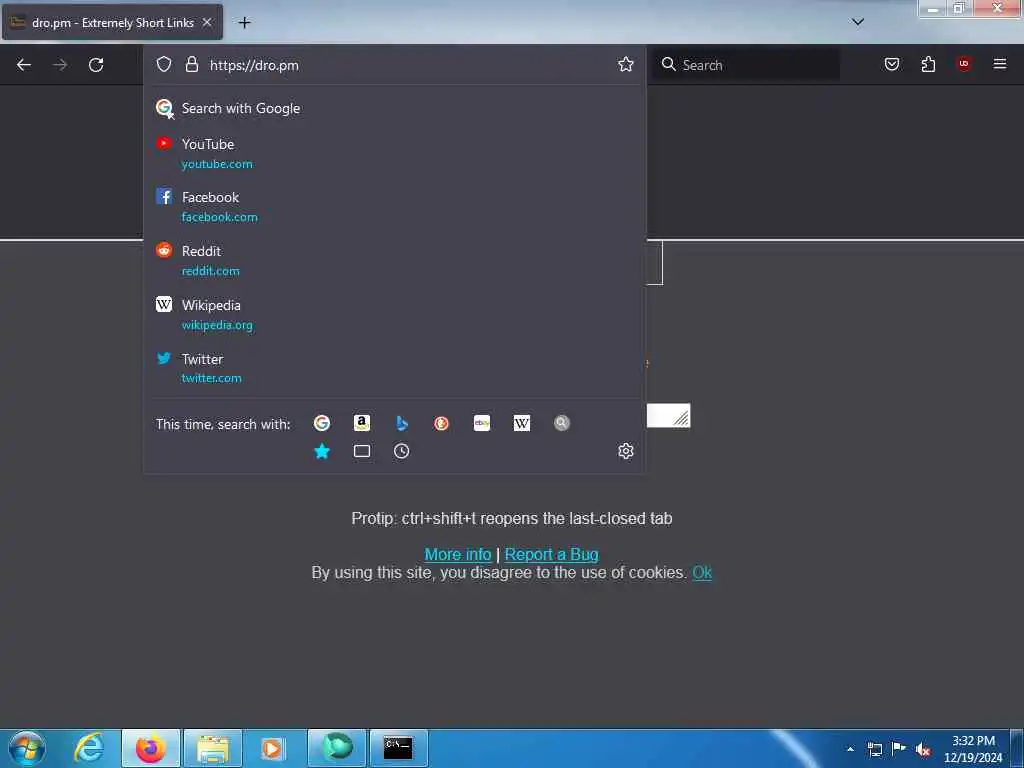Click the muted volume tray icon
1024x768 pixels.
click(923, 749)
